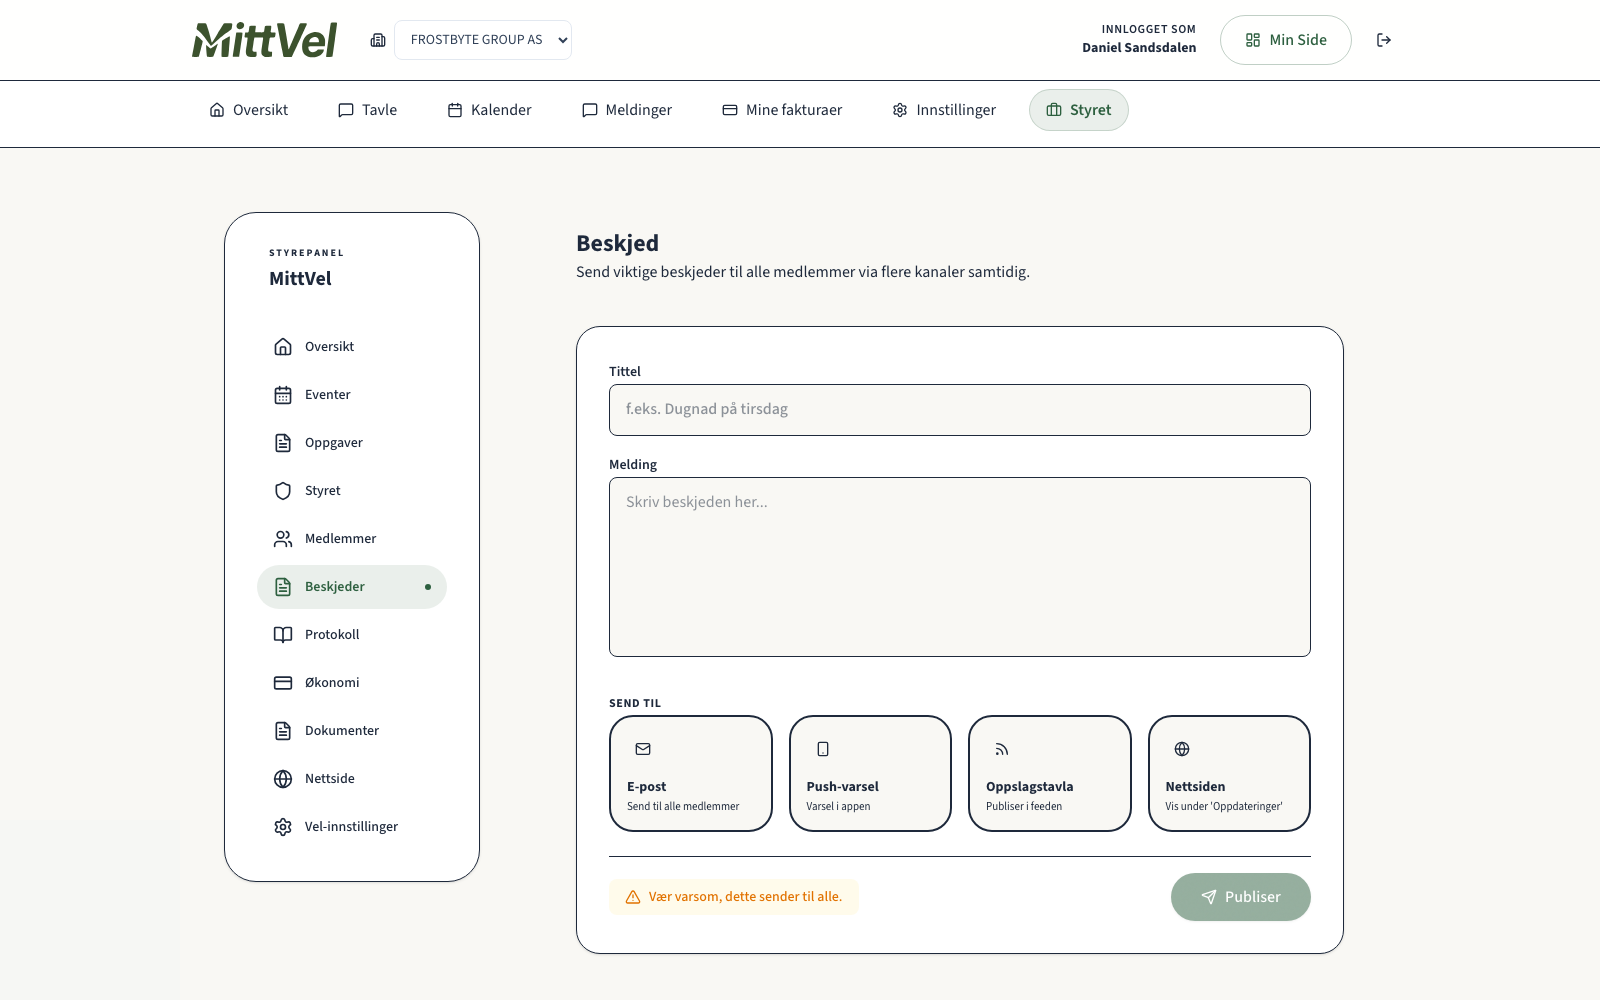
Task: Toggle the E-post send channel
Action: click(x=690, y=773)
